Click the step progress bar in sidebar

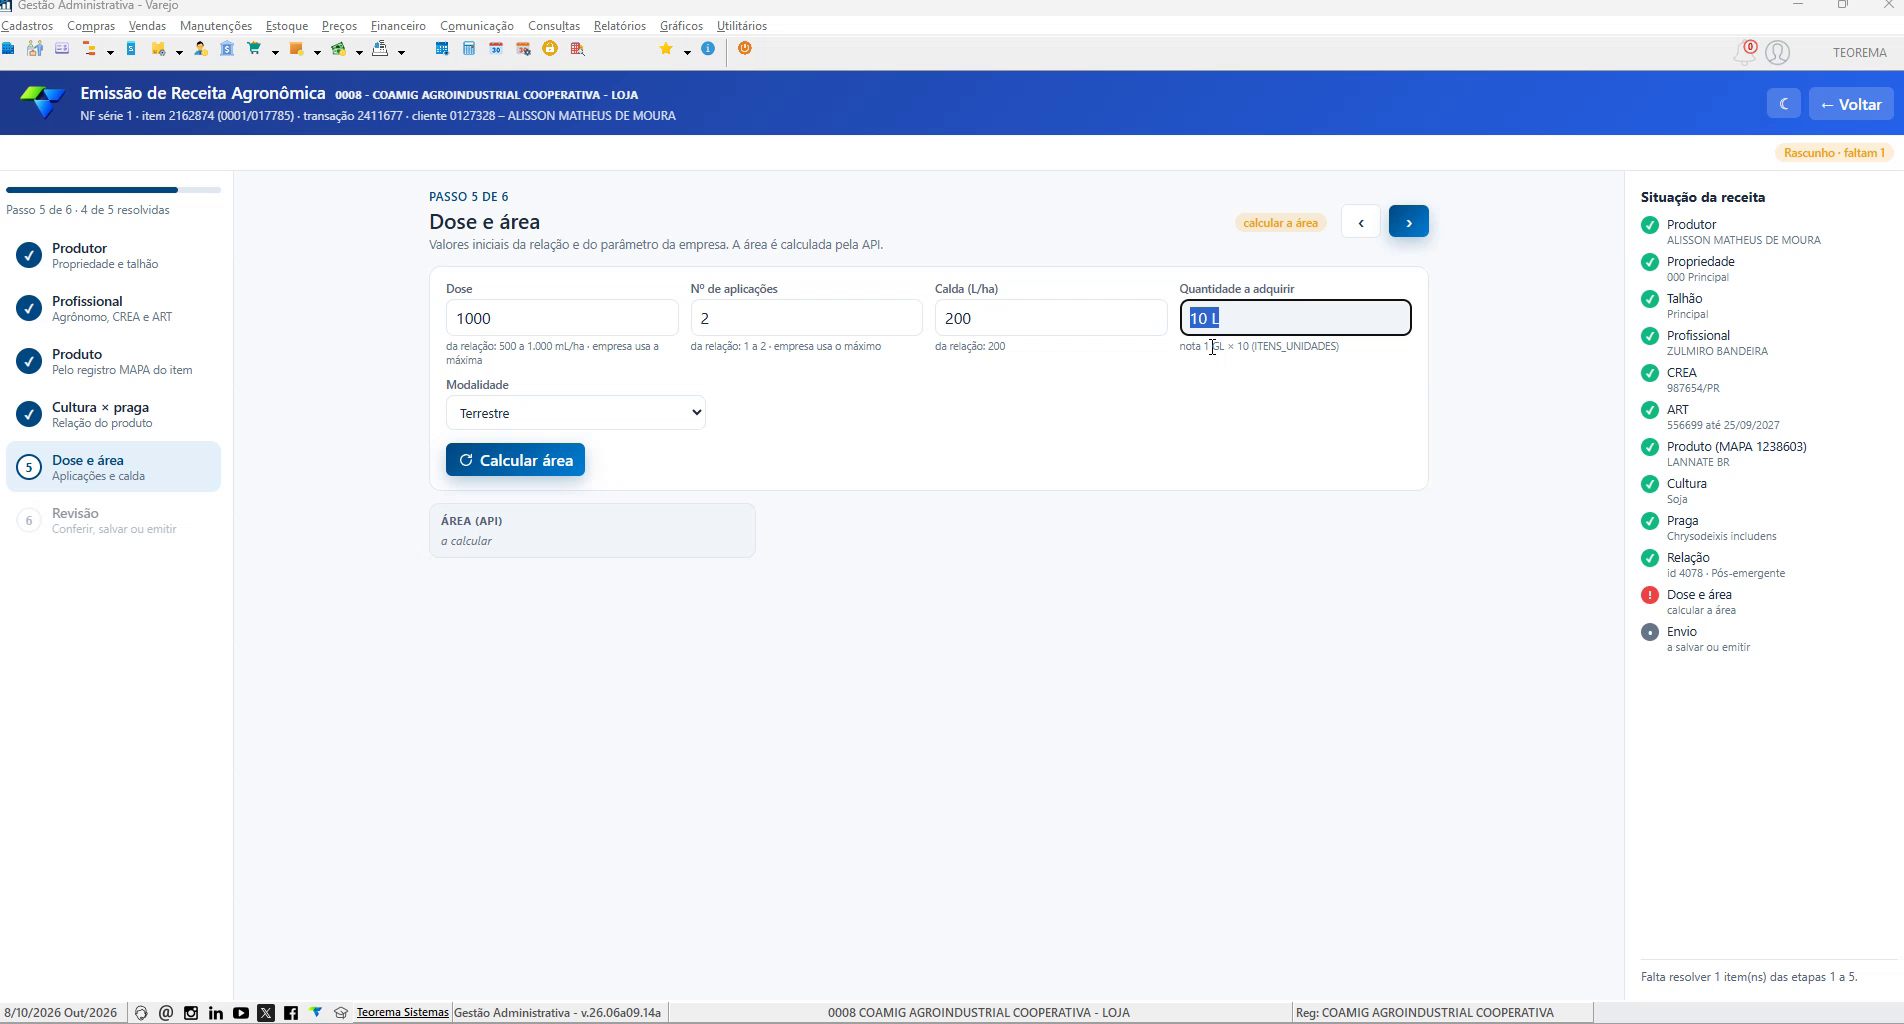[x=114, y=190]
